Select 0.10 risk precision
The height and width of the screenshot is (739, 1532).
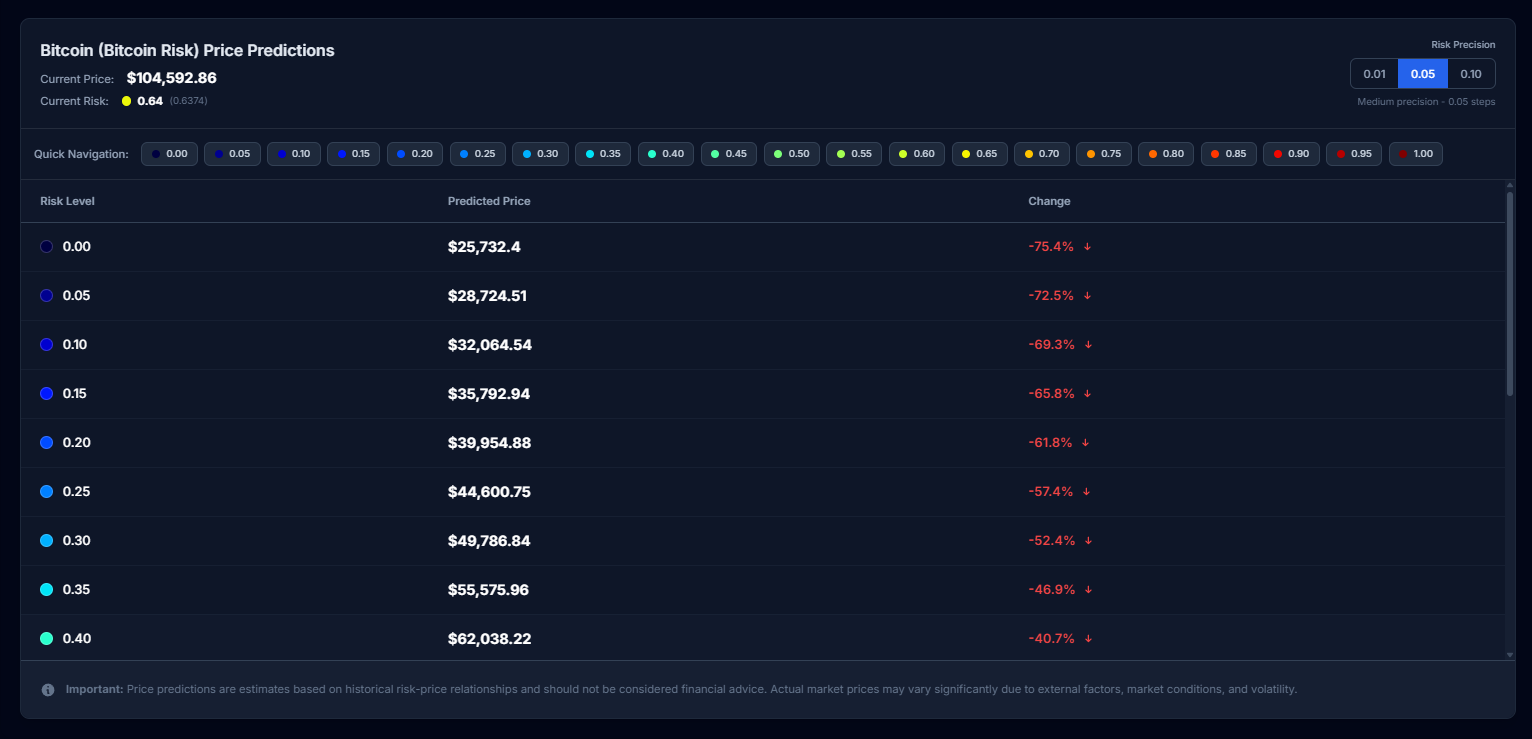point(1471,74)
